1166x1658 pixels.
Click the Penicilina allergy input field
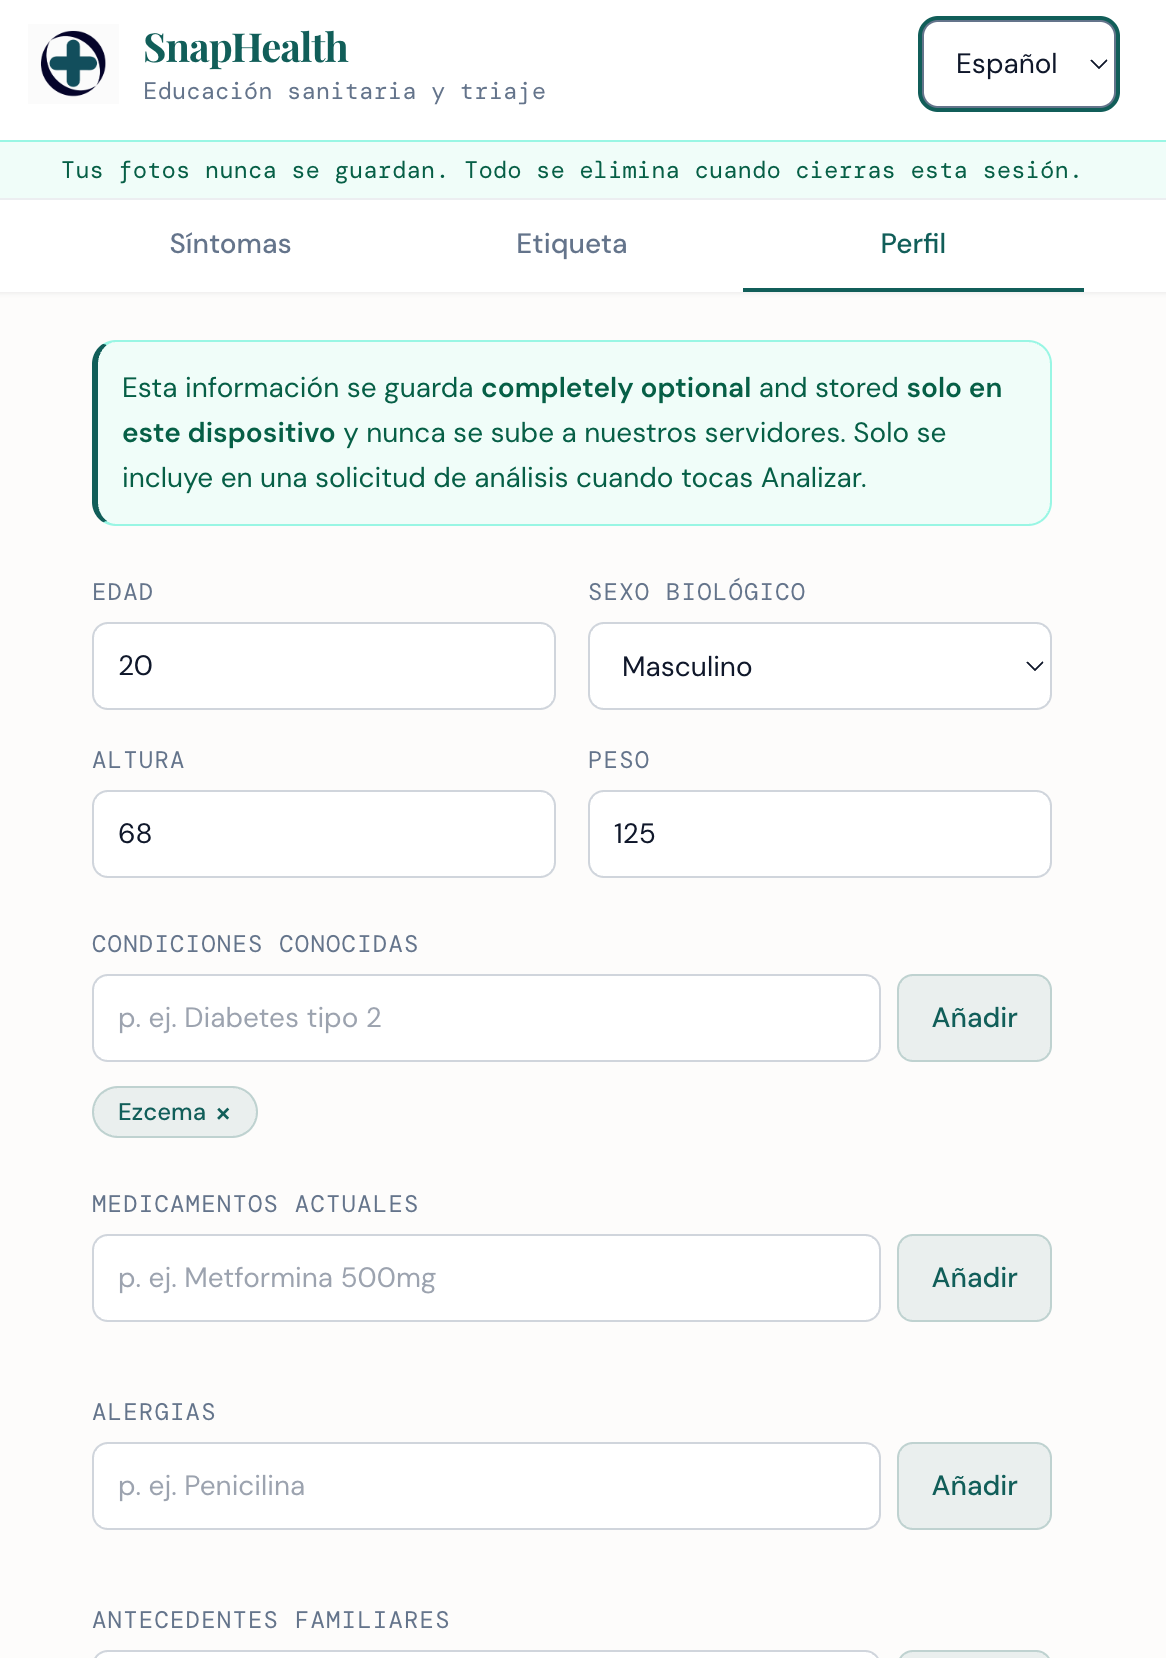click(x=486, y=1486)
